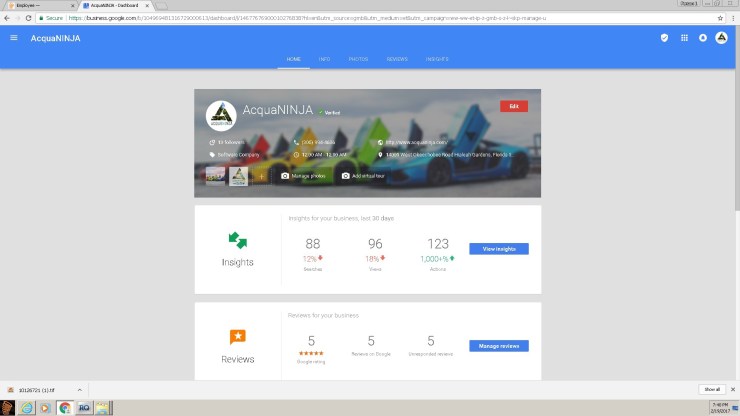The height and width of the screenshot is (416, 740).
Task: Click the View insights button
Action: point(498,249)
